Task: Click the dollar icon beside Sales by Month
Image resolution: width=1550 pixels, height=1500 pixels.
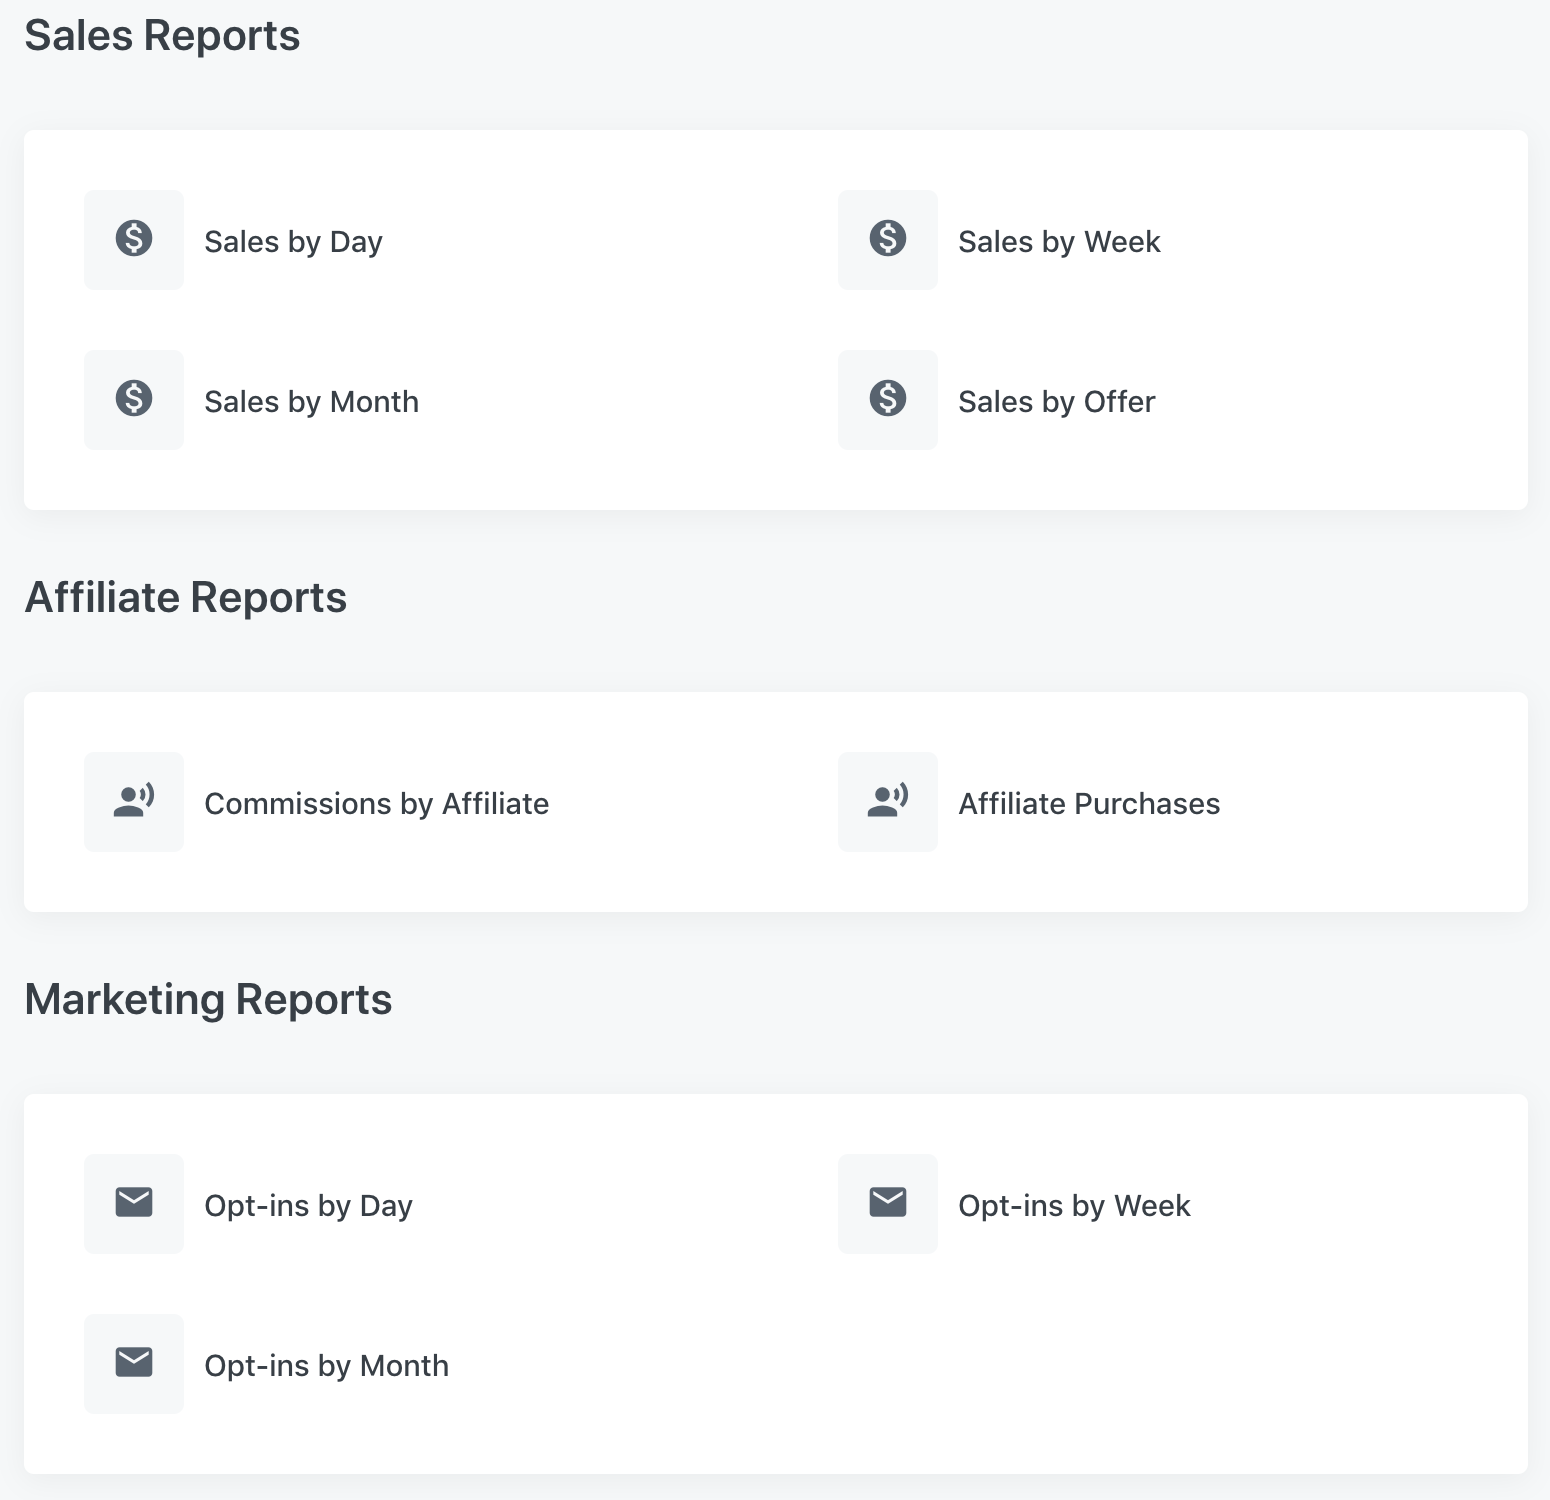Action: [134, 399]
